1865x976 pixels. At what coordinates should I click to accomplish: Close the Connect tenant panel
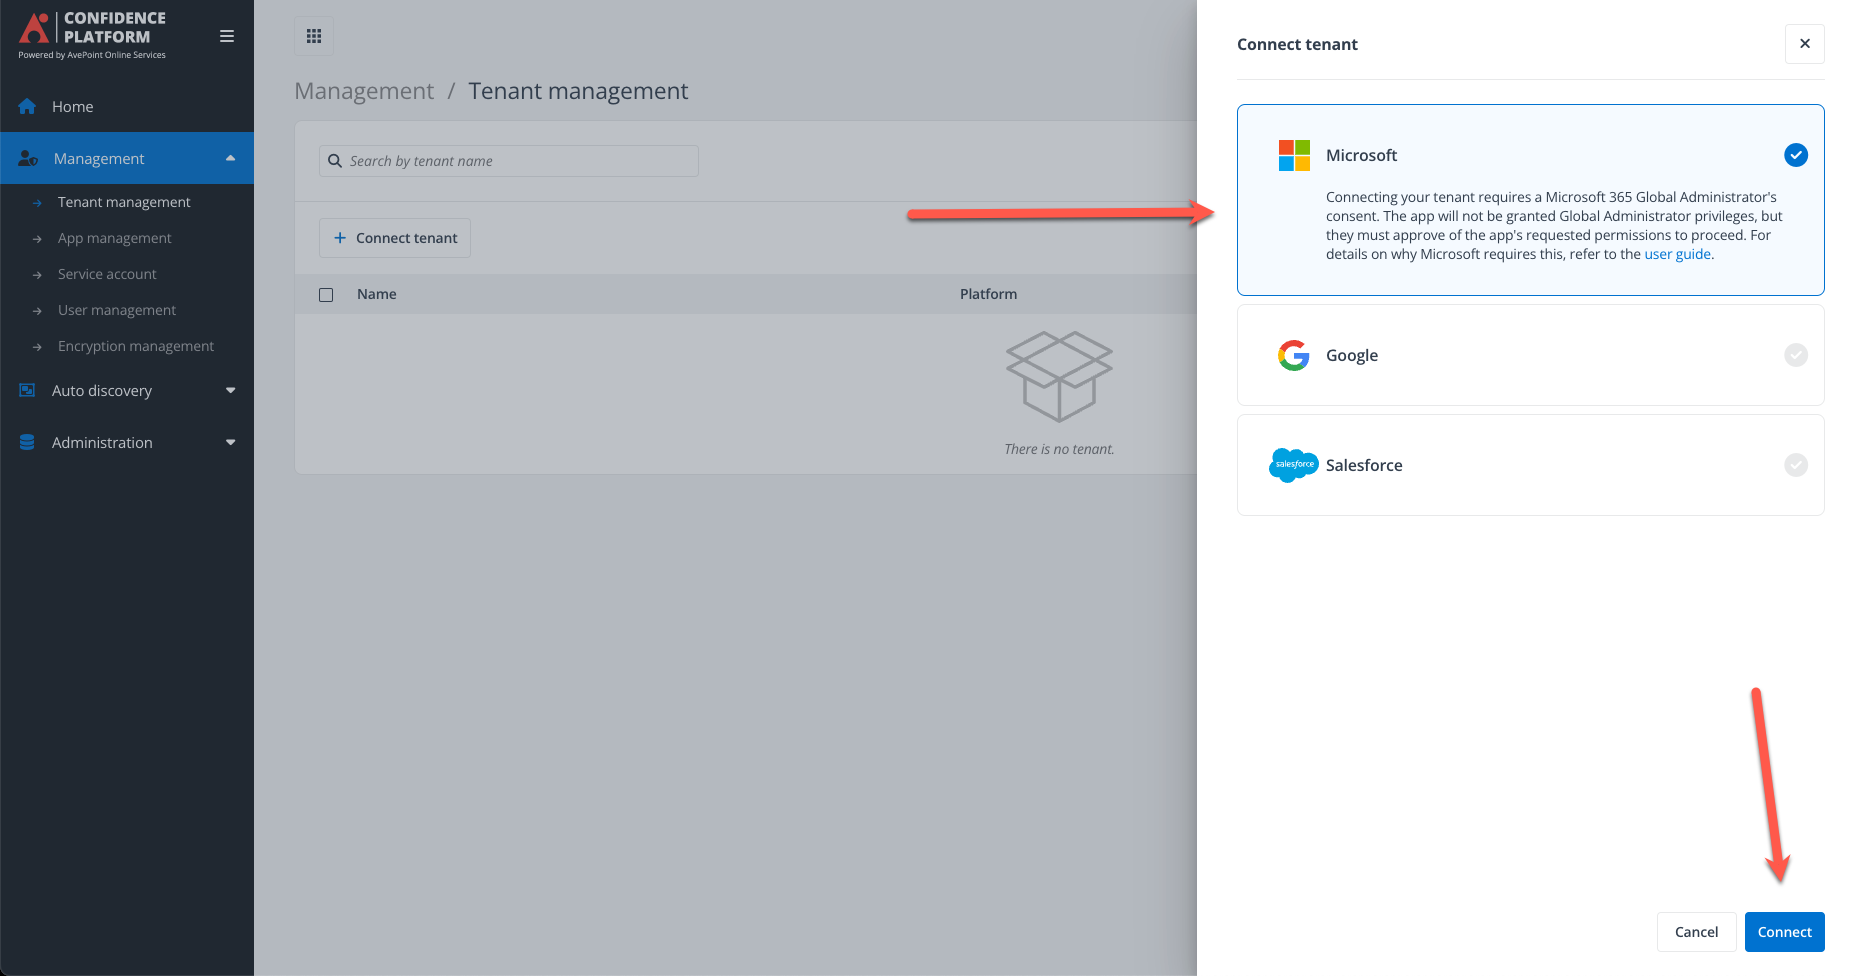[x=1804, y=43]
